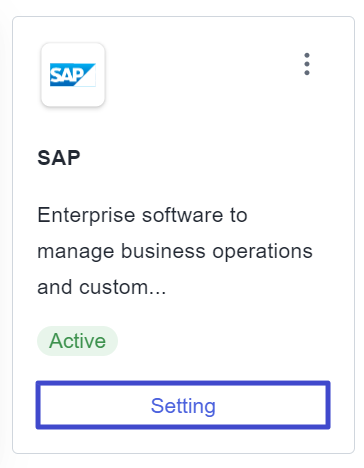This screenshot has height=468, width=364.
Task: Open the SAP card's kebab menu
Action: [x=307, y=64]
